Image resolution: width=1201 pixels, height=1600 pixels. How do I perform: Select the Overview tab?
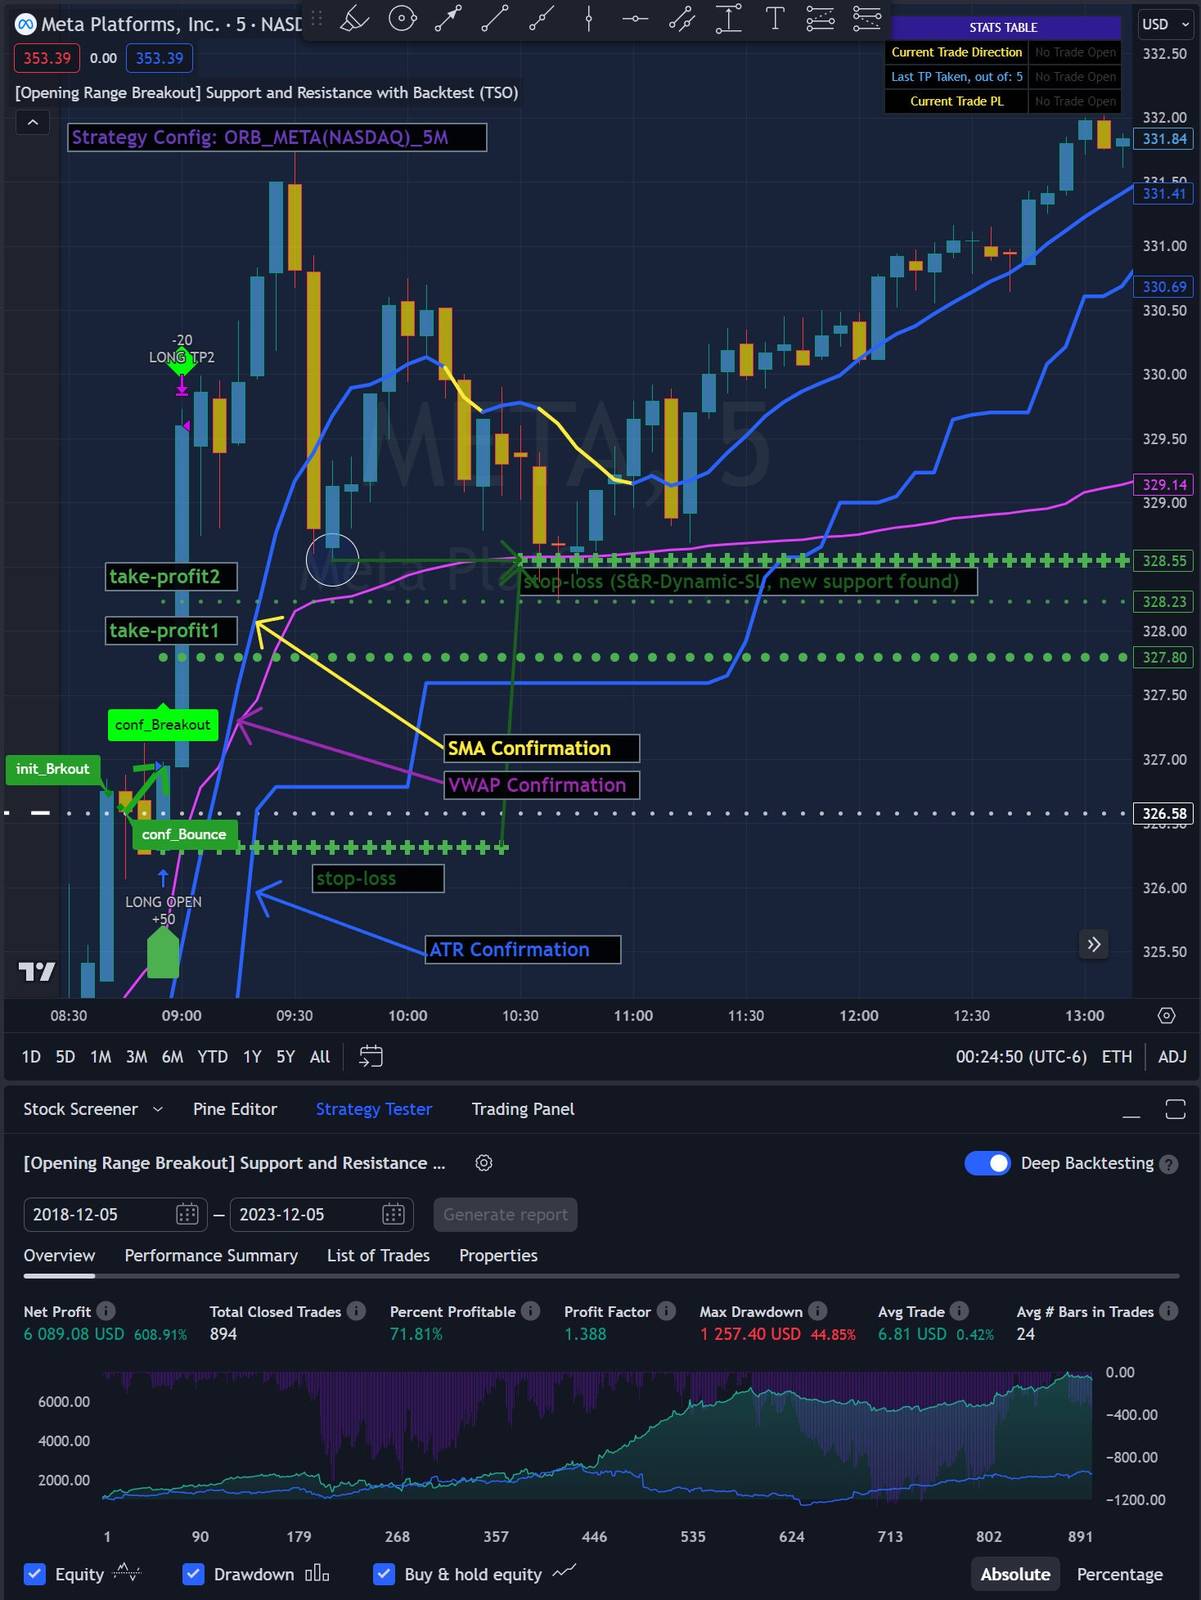pyautogui.click(x=59, y=1255)
